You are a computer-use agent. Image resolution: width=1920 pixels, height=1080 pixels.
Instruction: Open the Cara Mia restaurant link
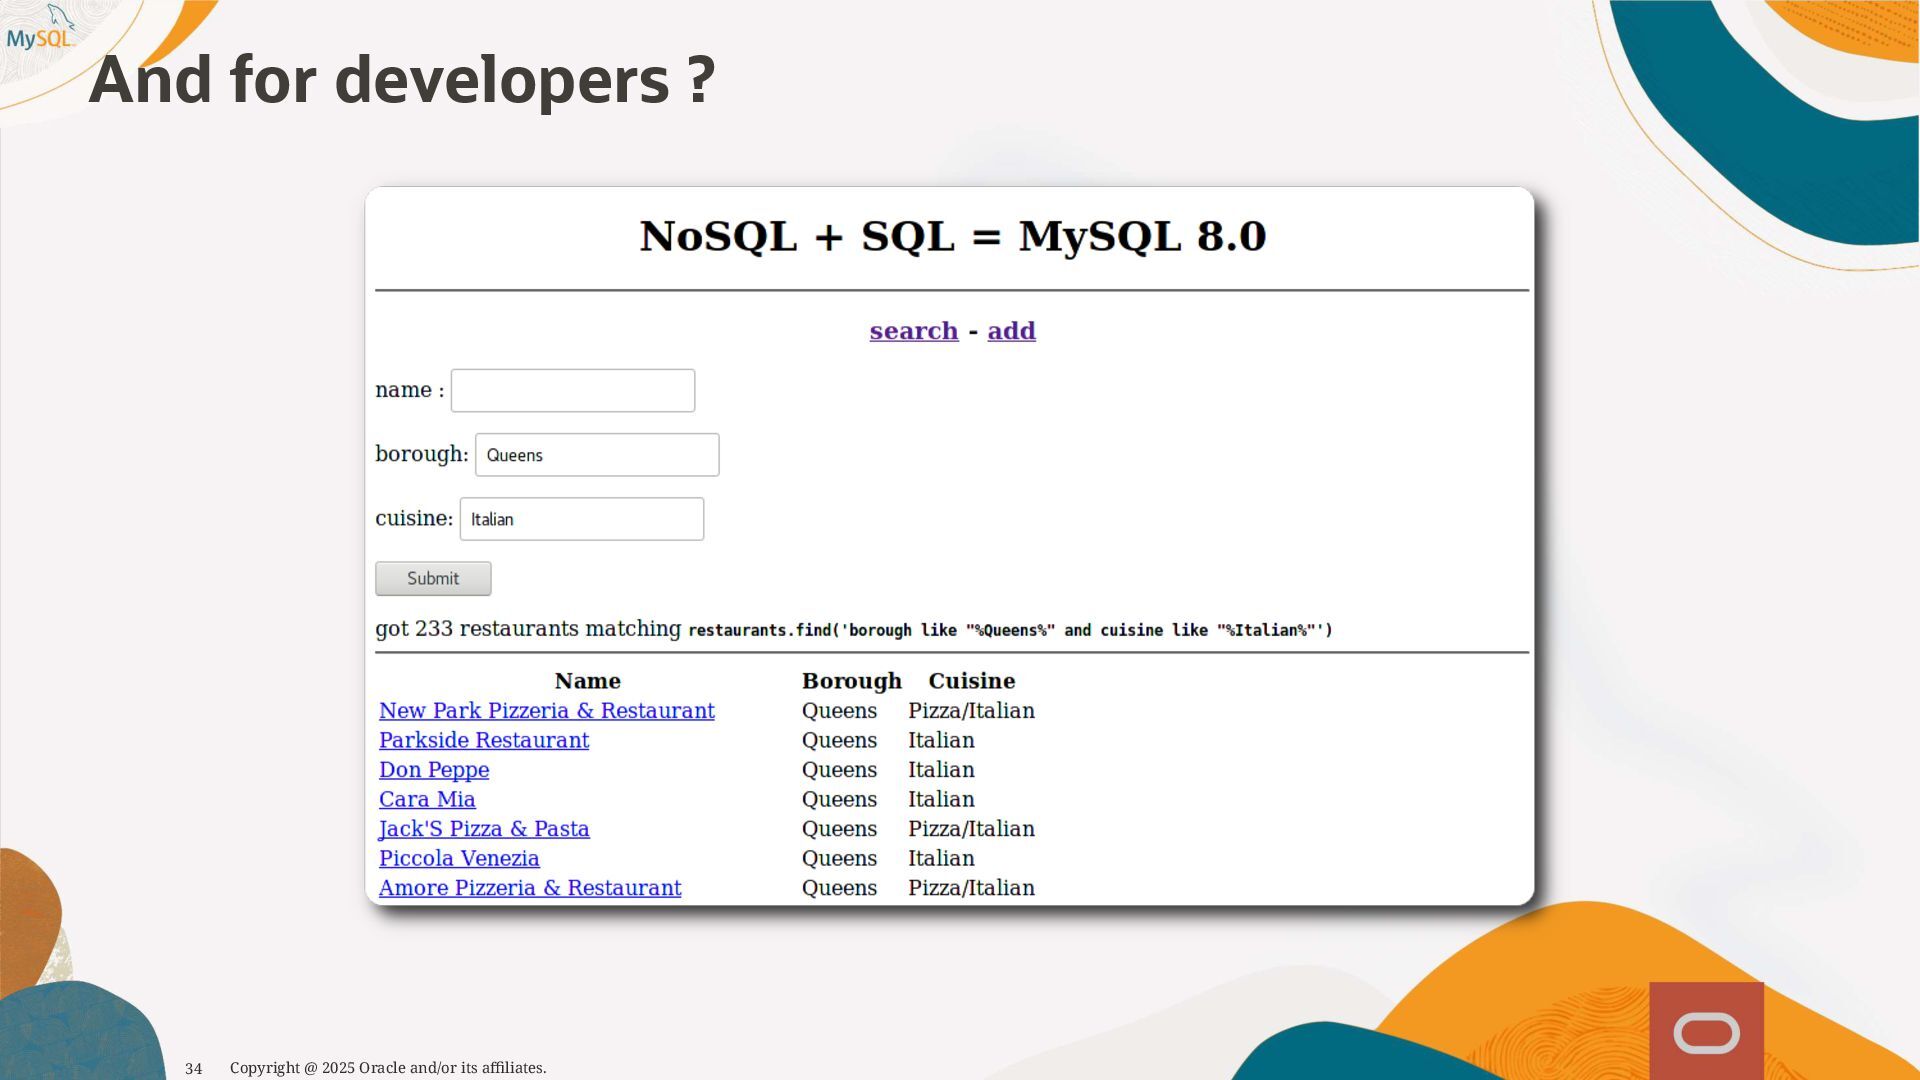[426, 800]
